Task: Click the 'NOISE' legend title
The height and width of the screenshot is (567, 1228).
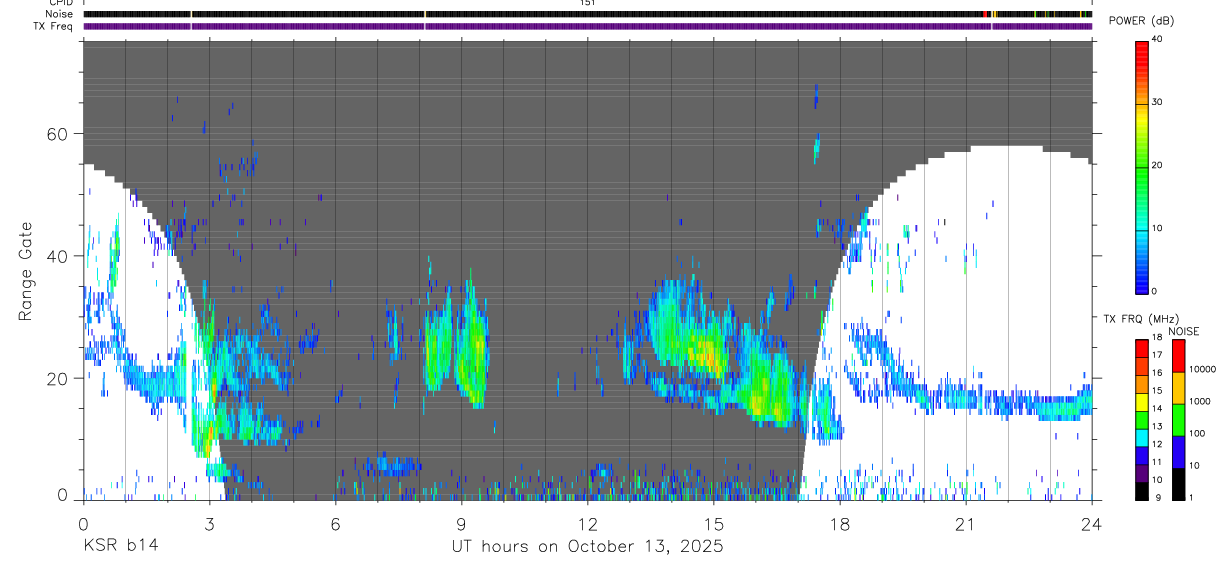Action: click(x=1185, y=331)
